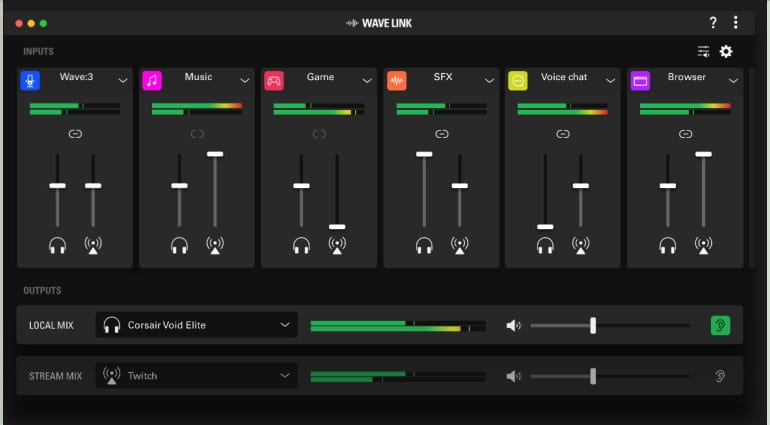
Task: Click the orange SFX waveform channel icon
Action: click(x=396, y=81)
